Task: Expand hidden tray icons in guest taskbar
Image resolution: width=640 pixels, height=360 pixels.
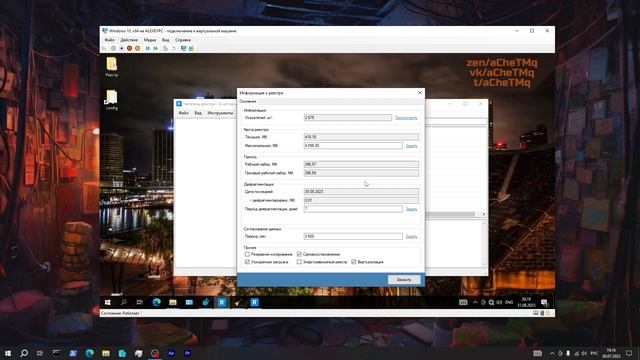Action: point(475,302)
